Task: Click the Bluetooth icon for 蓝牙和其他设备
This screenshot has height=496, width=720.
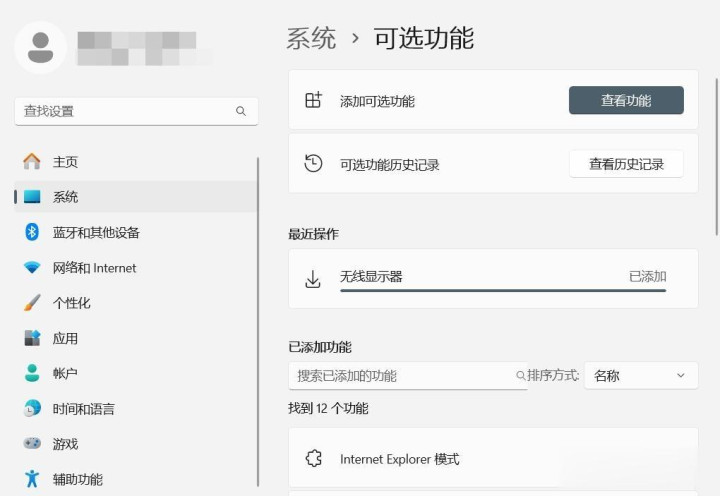Action: coord(32,232)
